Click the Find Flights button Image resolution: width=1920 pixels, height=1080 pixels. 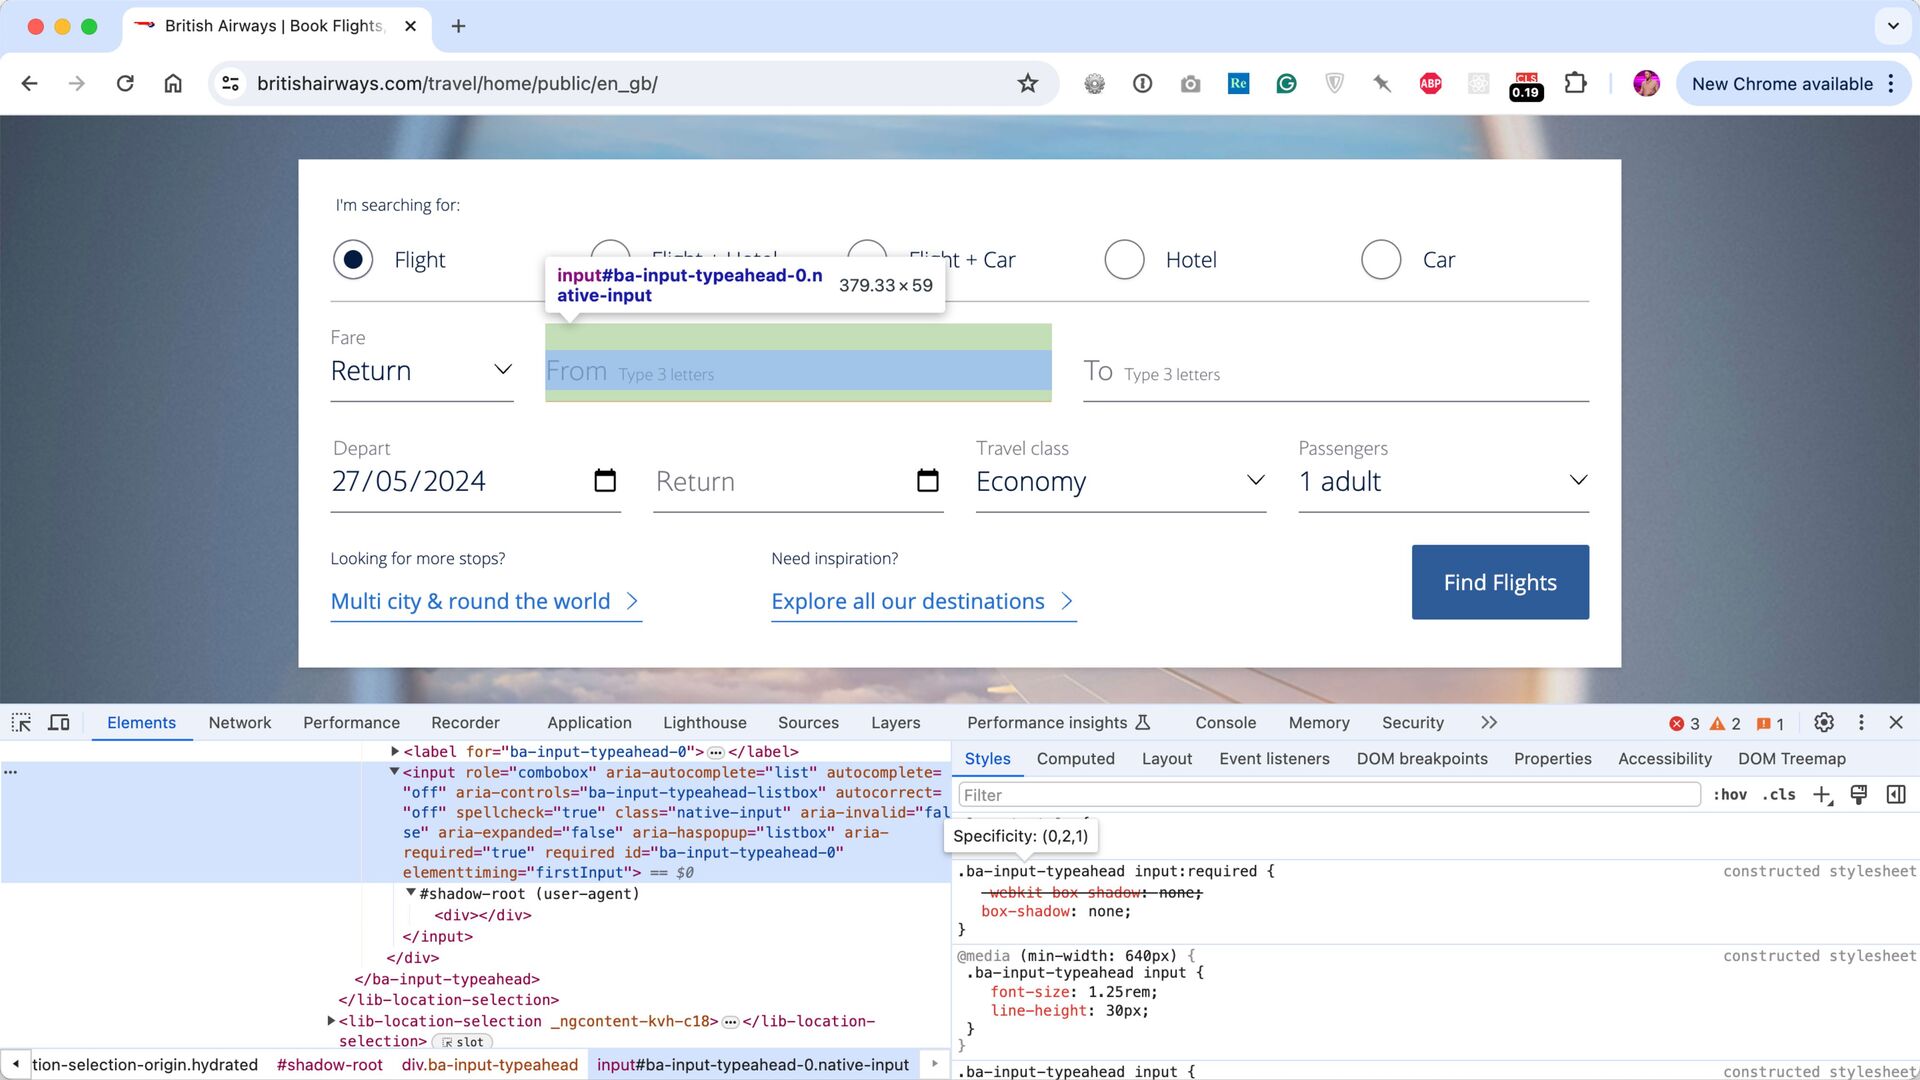click(1500, 582)
